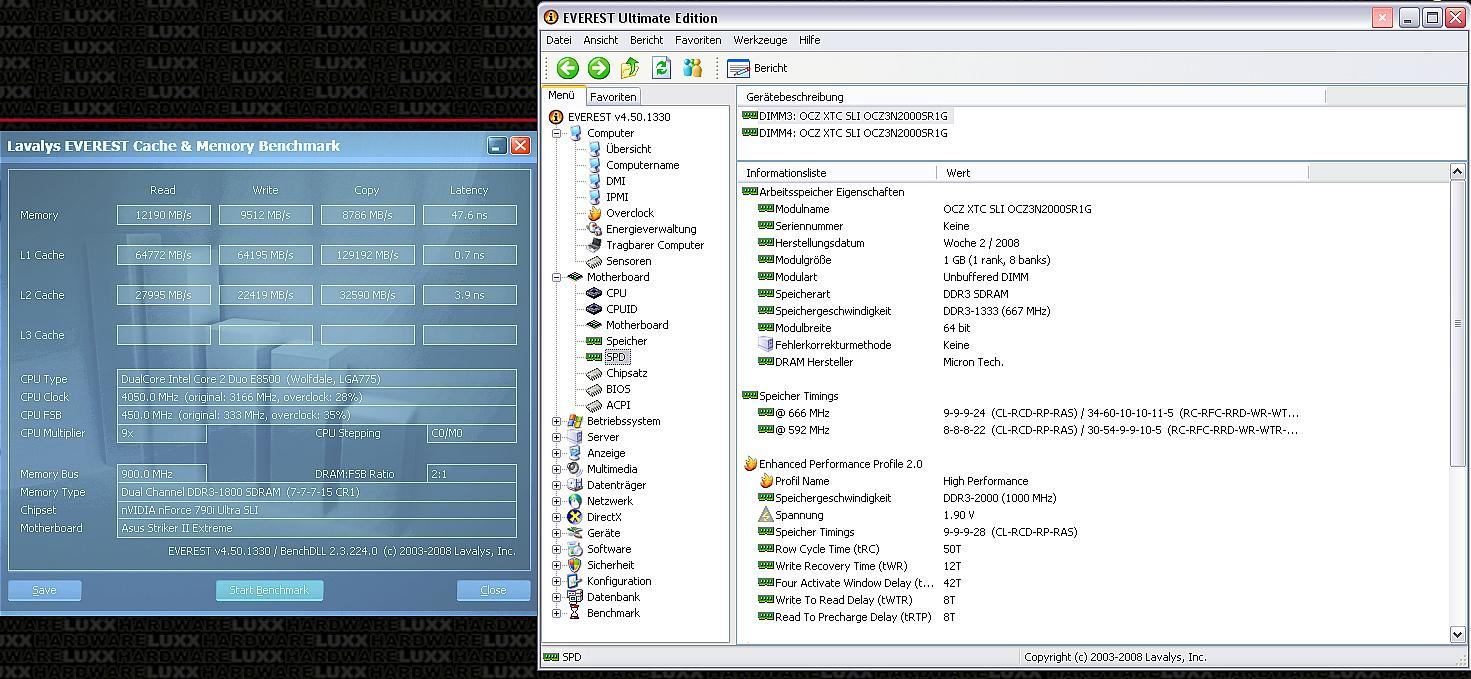Screen dimensions: 1471x679
Task: Select DIMM4: OCZ XTC SLI device row
Action: pos(845,133)
